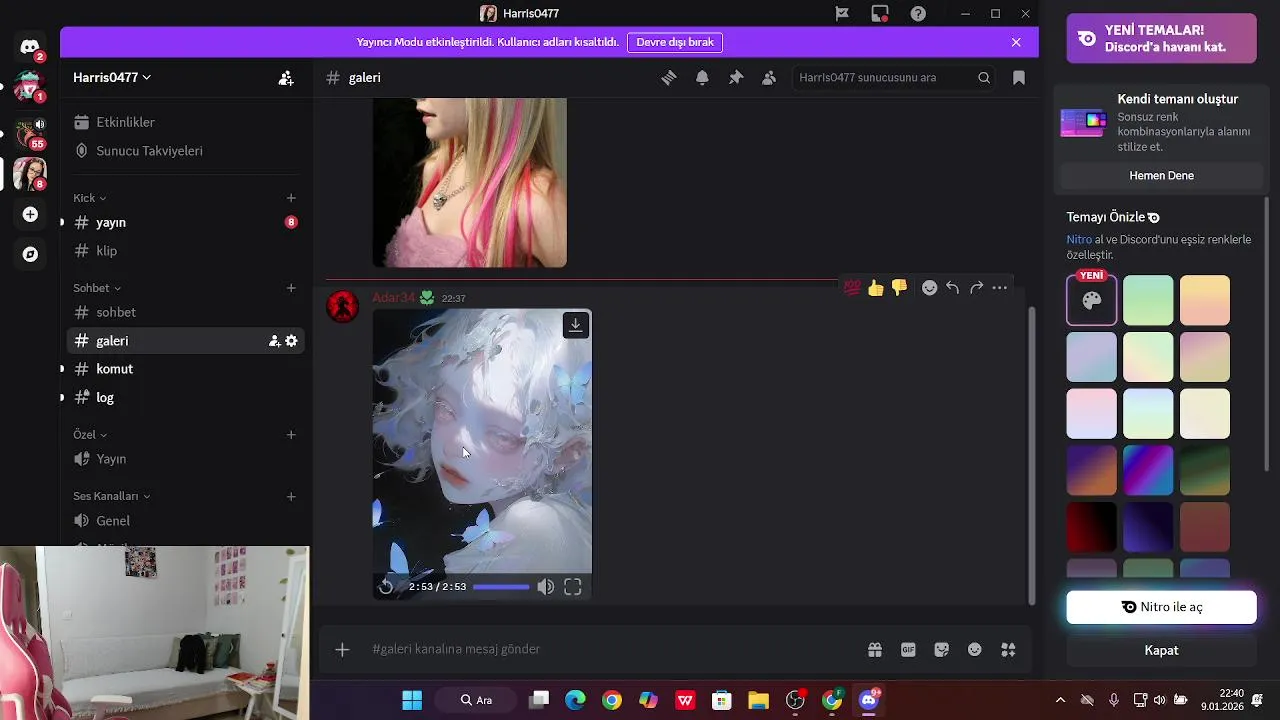Screen dimensions: 1280x720
Task: Open emoji picker in message bar
Action: pos(975,650)
